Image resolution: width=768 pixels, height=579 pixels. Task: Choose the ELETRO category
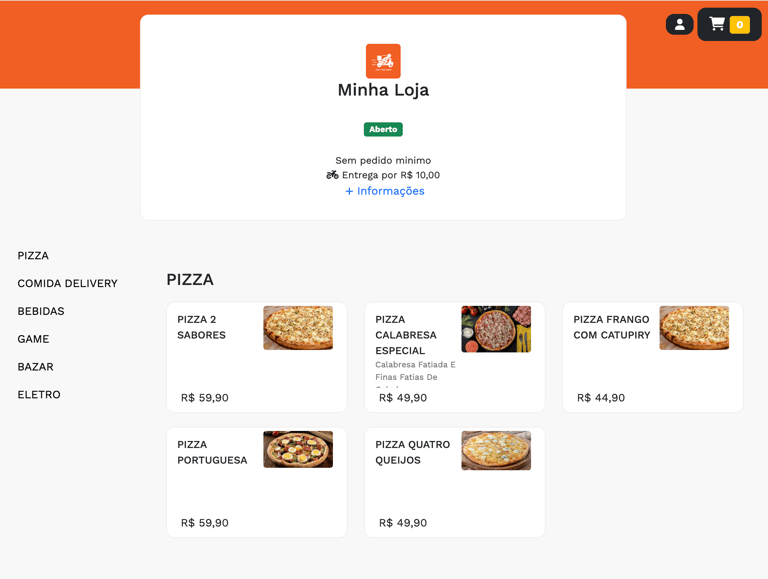39,395
